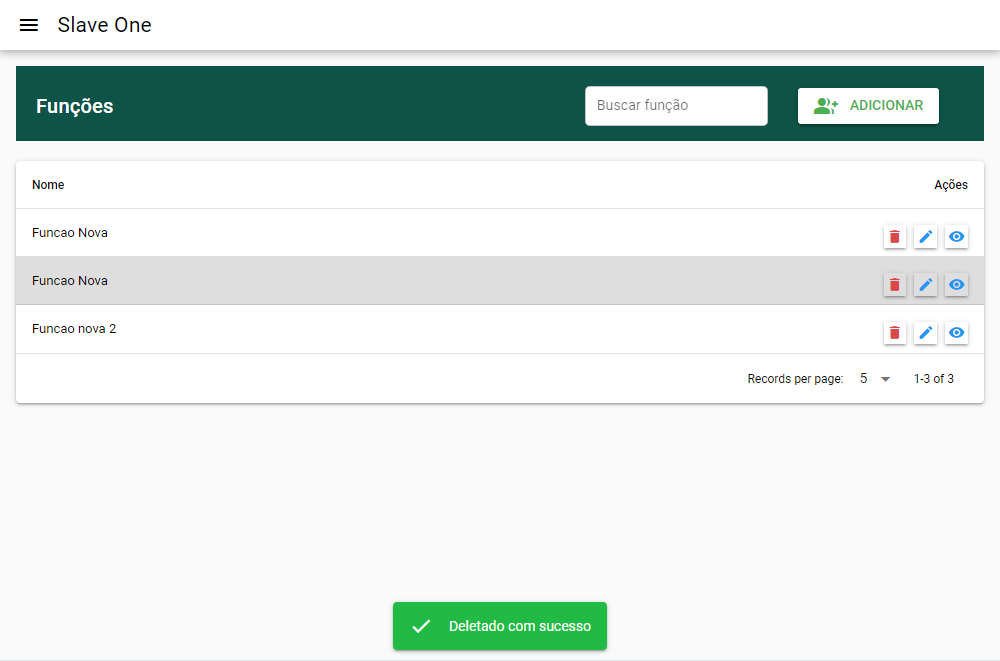Dismiss the Deletado com sucesso notification
Viewport: 1000px width, 661px height.
point(500,626)
